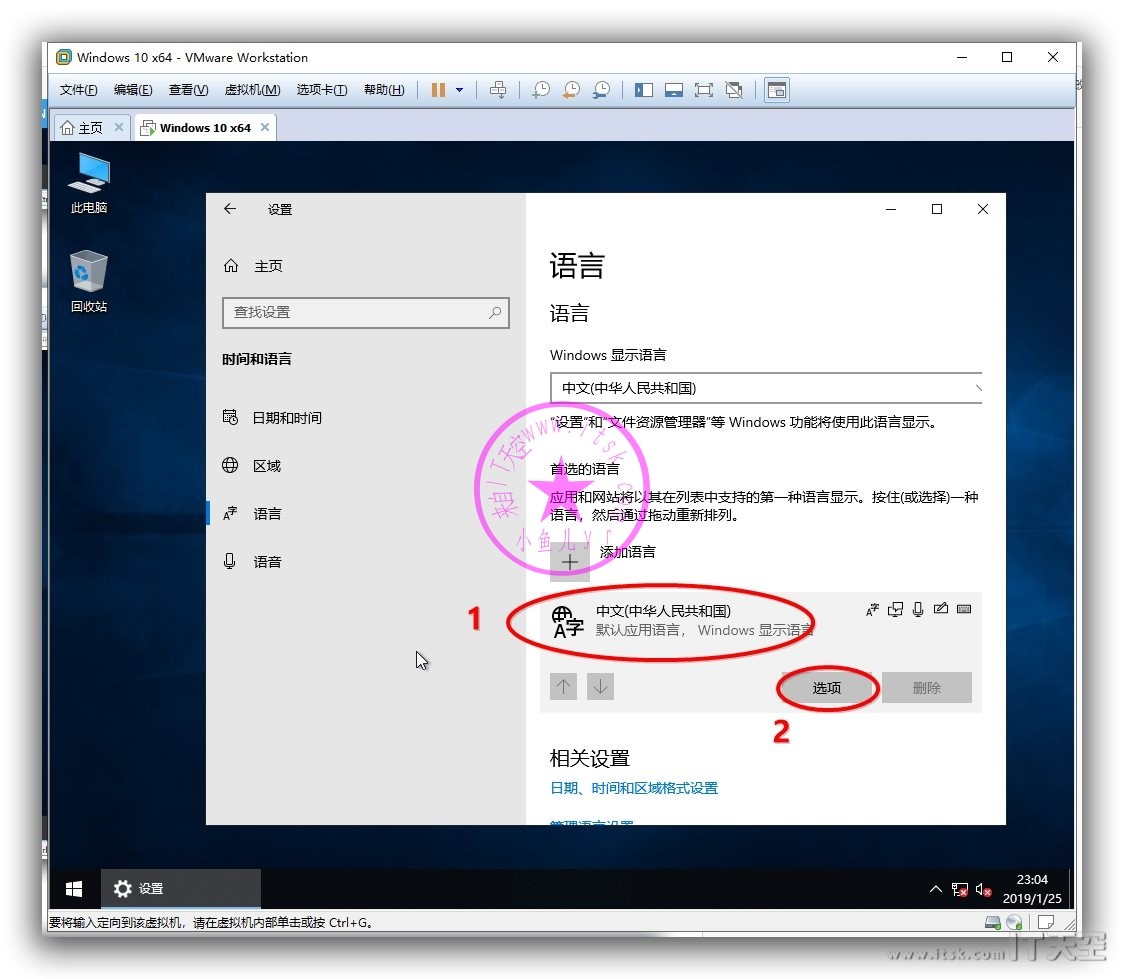Open the Windows Start menu
Screen dimensions: 1124x979
click(x=74, y=889)
